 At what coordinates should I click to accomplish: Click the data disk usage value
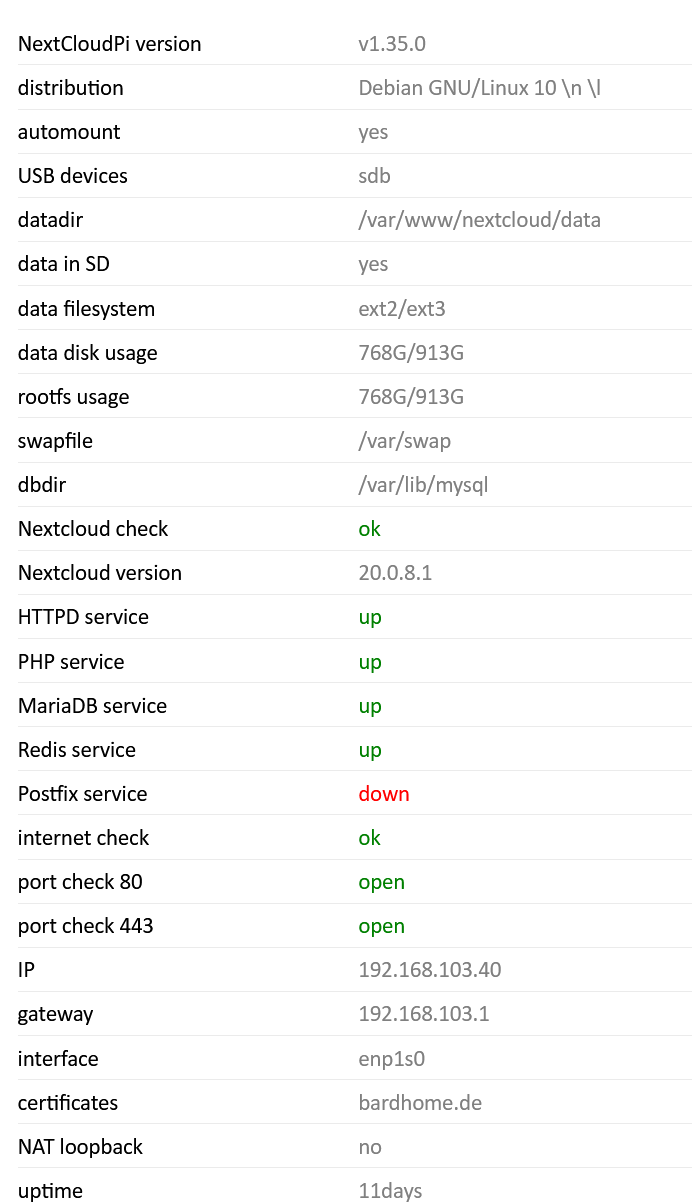click(x=411, y=353)
